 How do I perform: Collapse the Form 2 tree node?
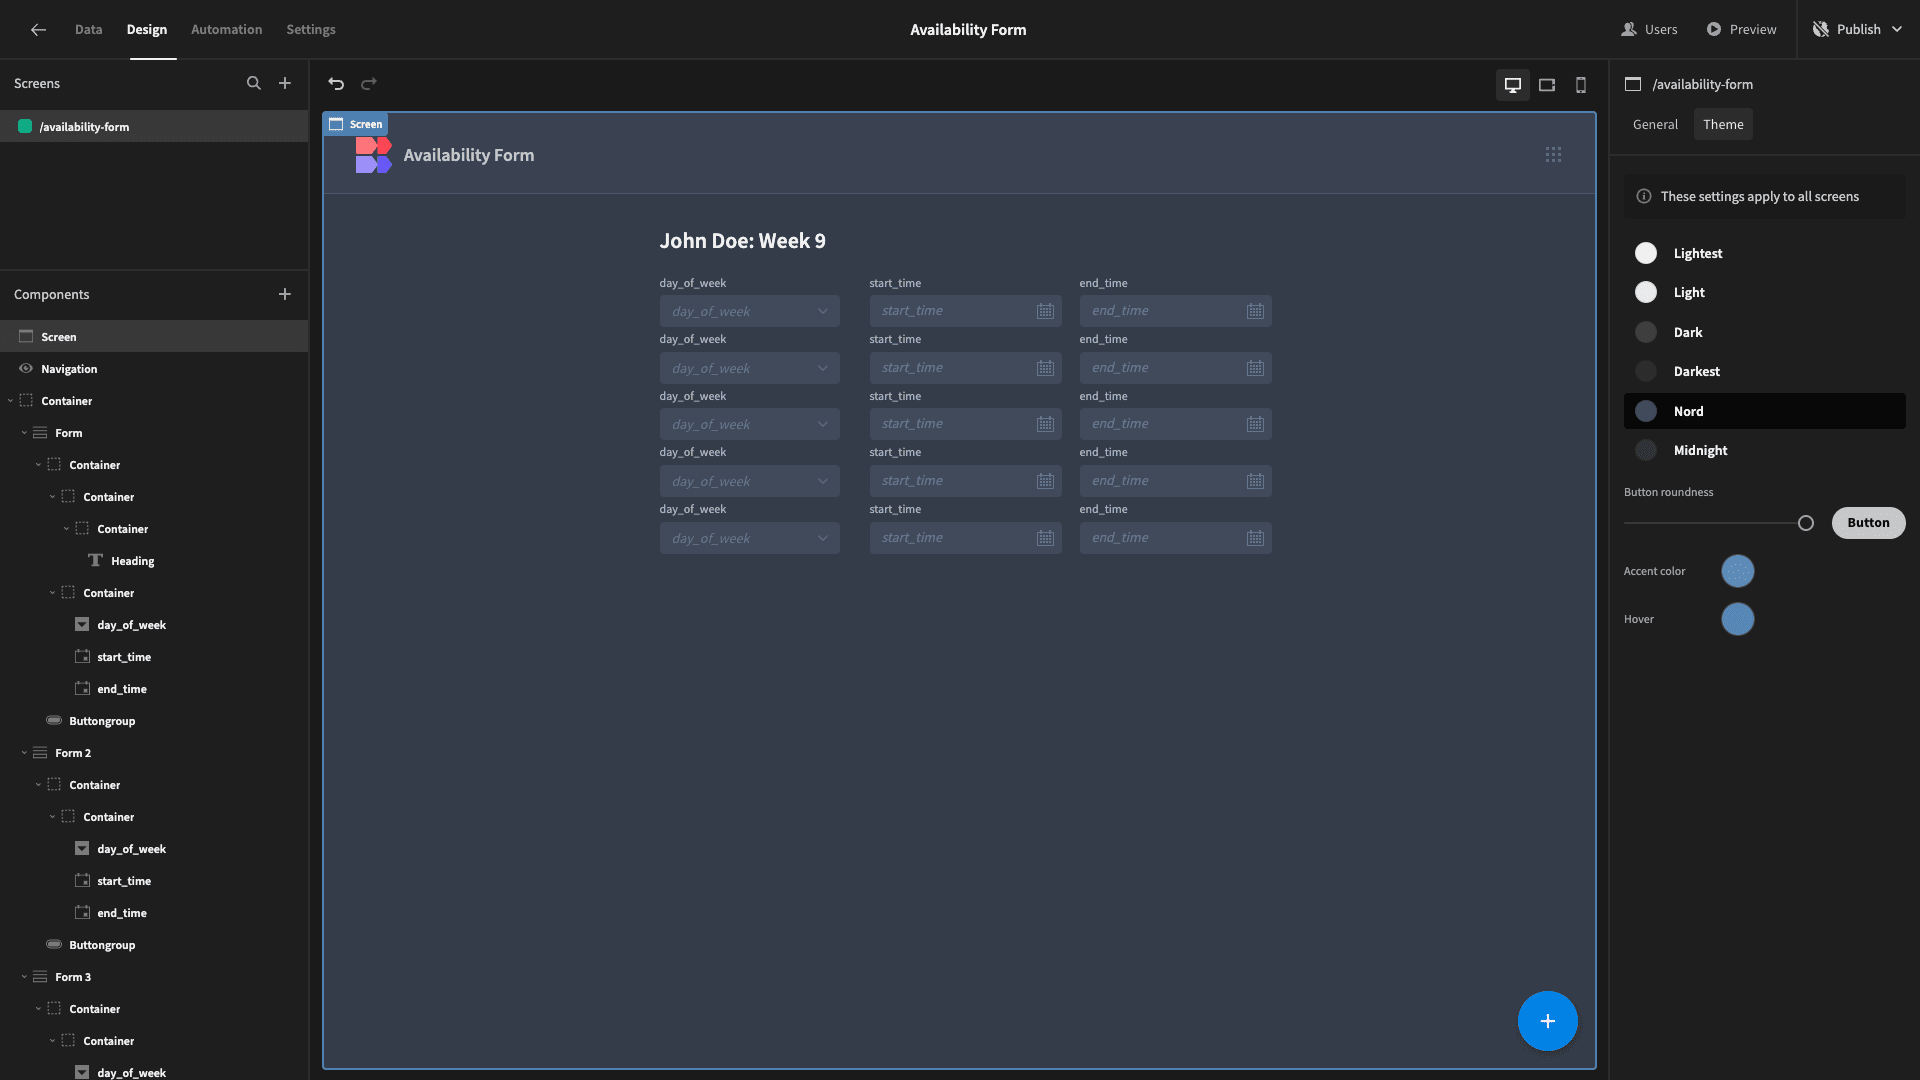[24, 753]
